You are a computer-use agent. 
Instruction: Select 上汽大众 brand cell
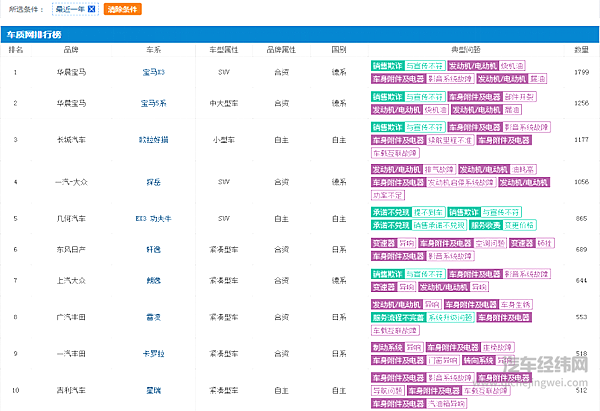(71, 281)
